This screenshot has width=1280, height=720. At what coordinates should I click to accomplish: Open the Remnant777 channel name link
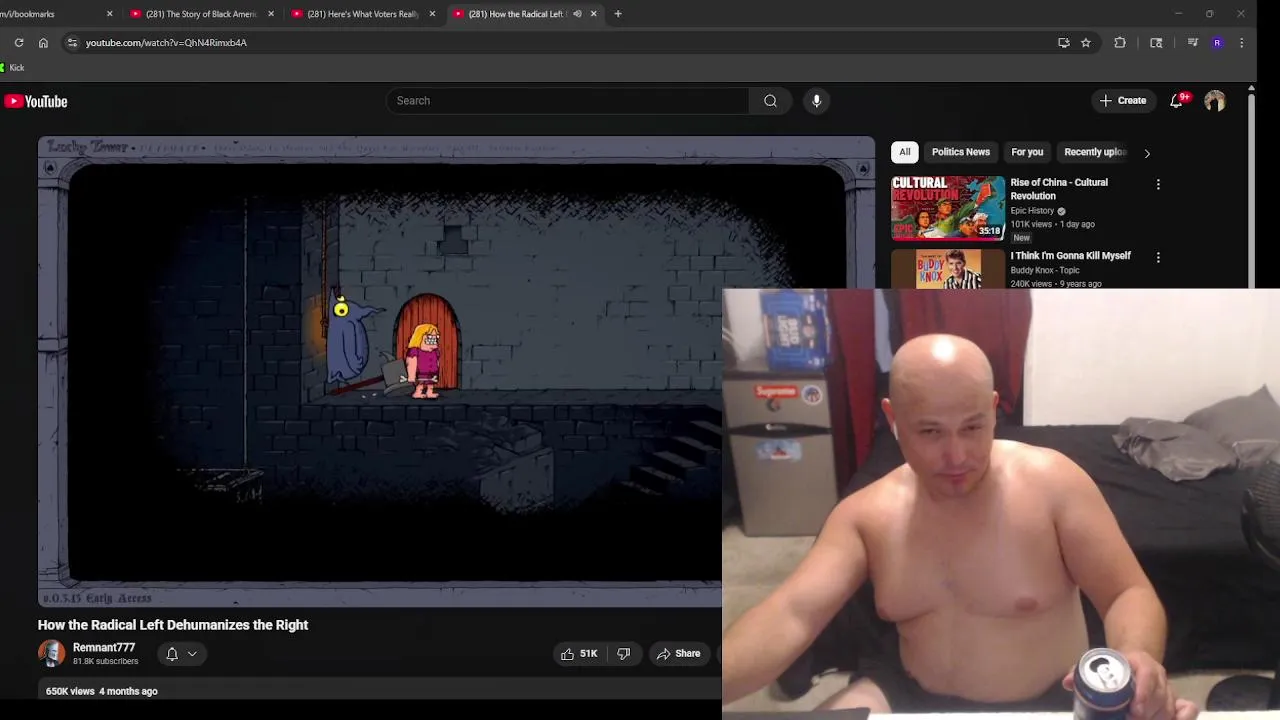click(104, 648)
